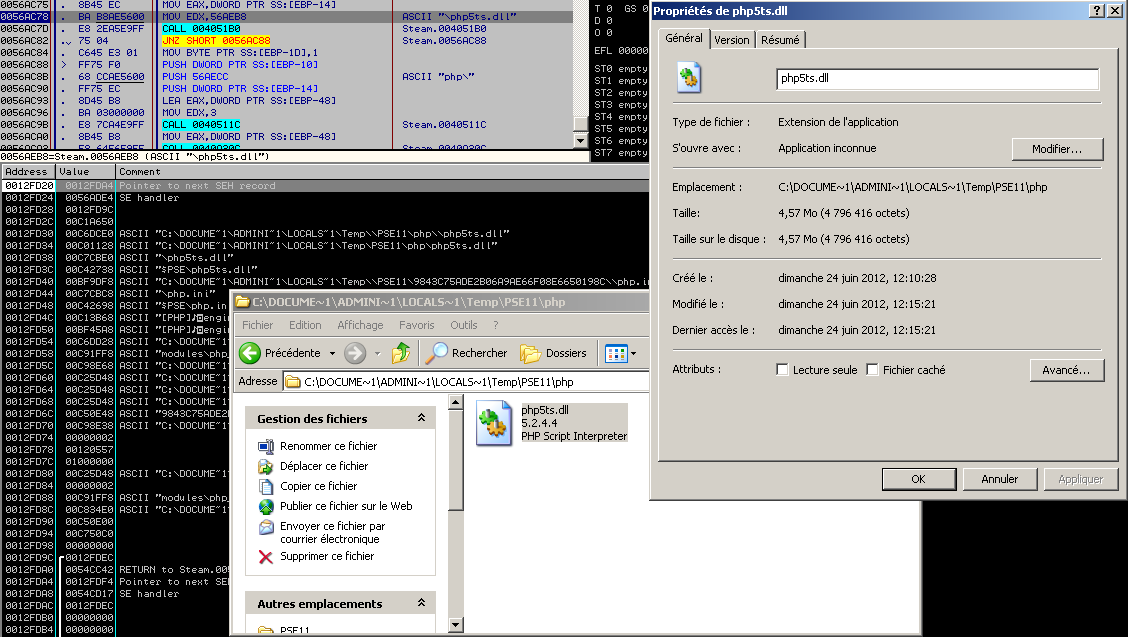Click the green Précédente back arrow icon
Viewport: 1128px width, 637px height.
250,353
